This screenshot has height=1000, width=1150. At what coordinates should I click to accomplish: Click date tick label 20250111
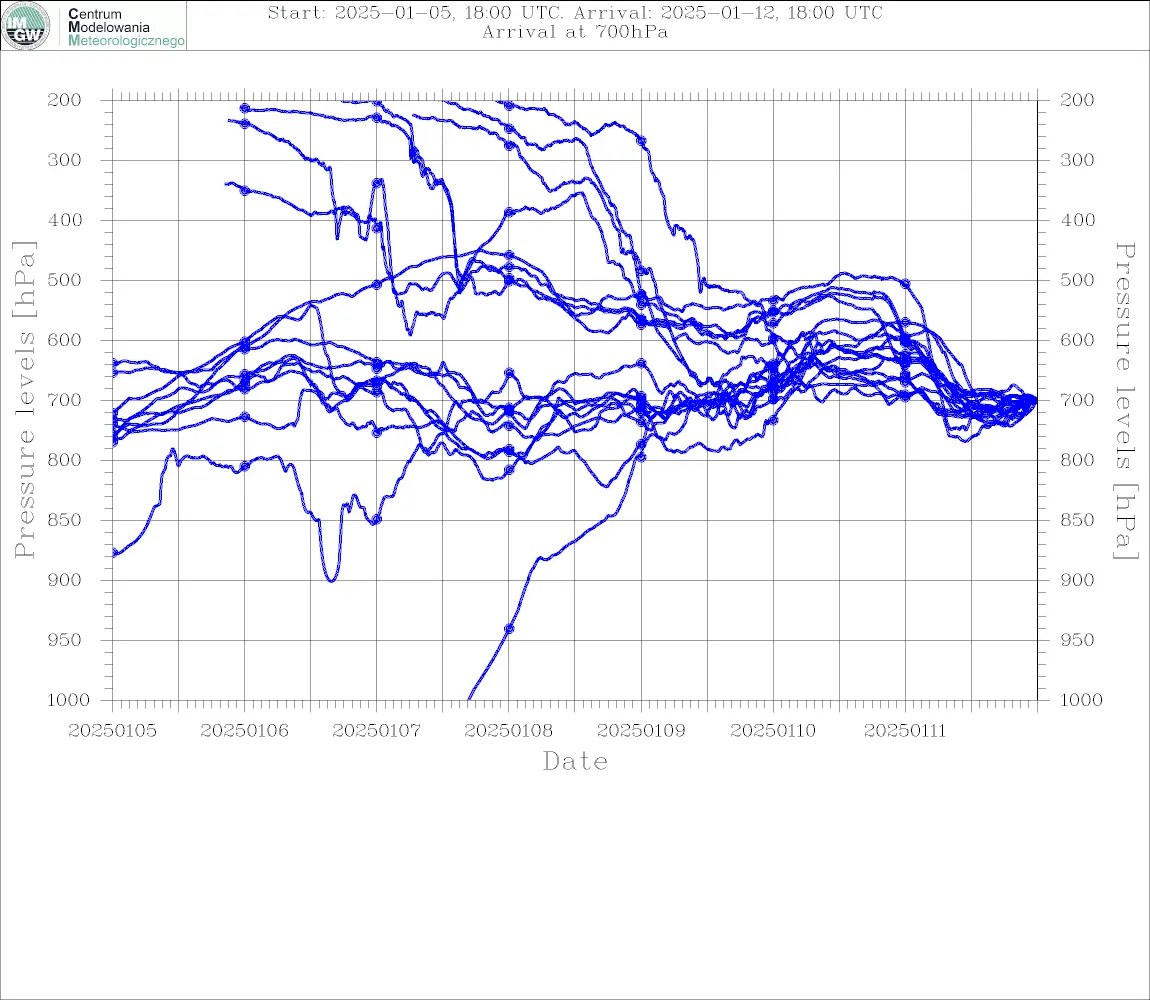[x=905, y=731]
